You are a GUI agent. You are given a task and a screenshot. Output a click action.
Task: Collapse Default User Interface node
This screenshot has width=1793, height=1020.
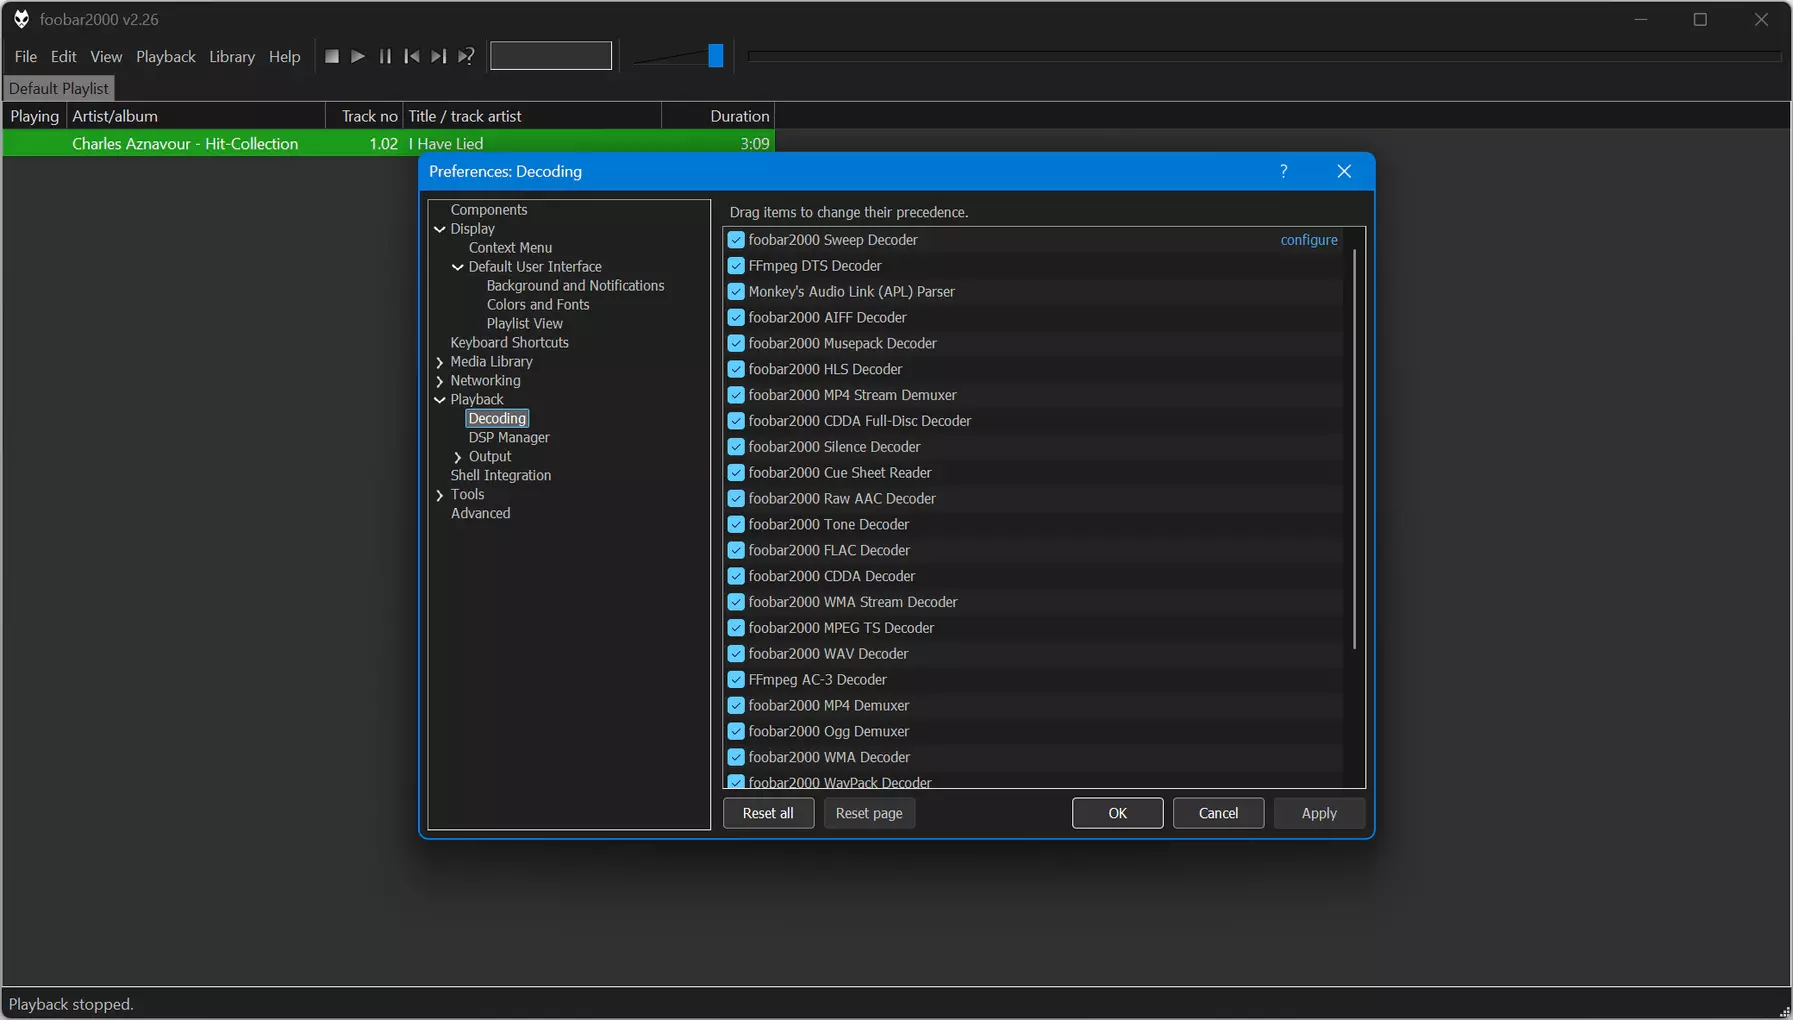(x=458, y=267)
